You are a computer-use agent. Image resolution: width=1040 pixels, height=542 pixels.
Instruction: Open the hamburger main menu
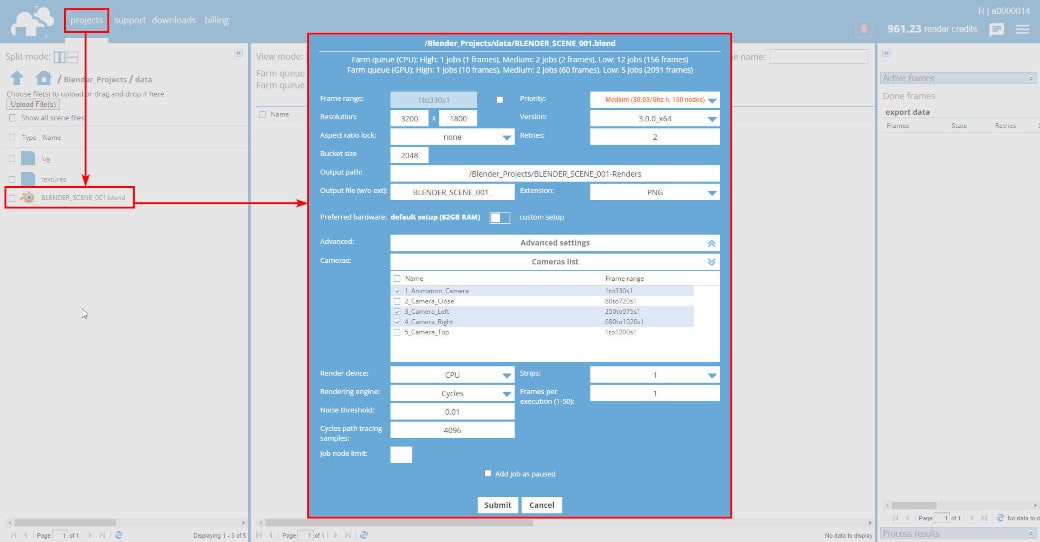(1023, 29)
